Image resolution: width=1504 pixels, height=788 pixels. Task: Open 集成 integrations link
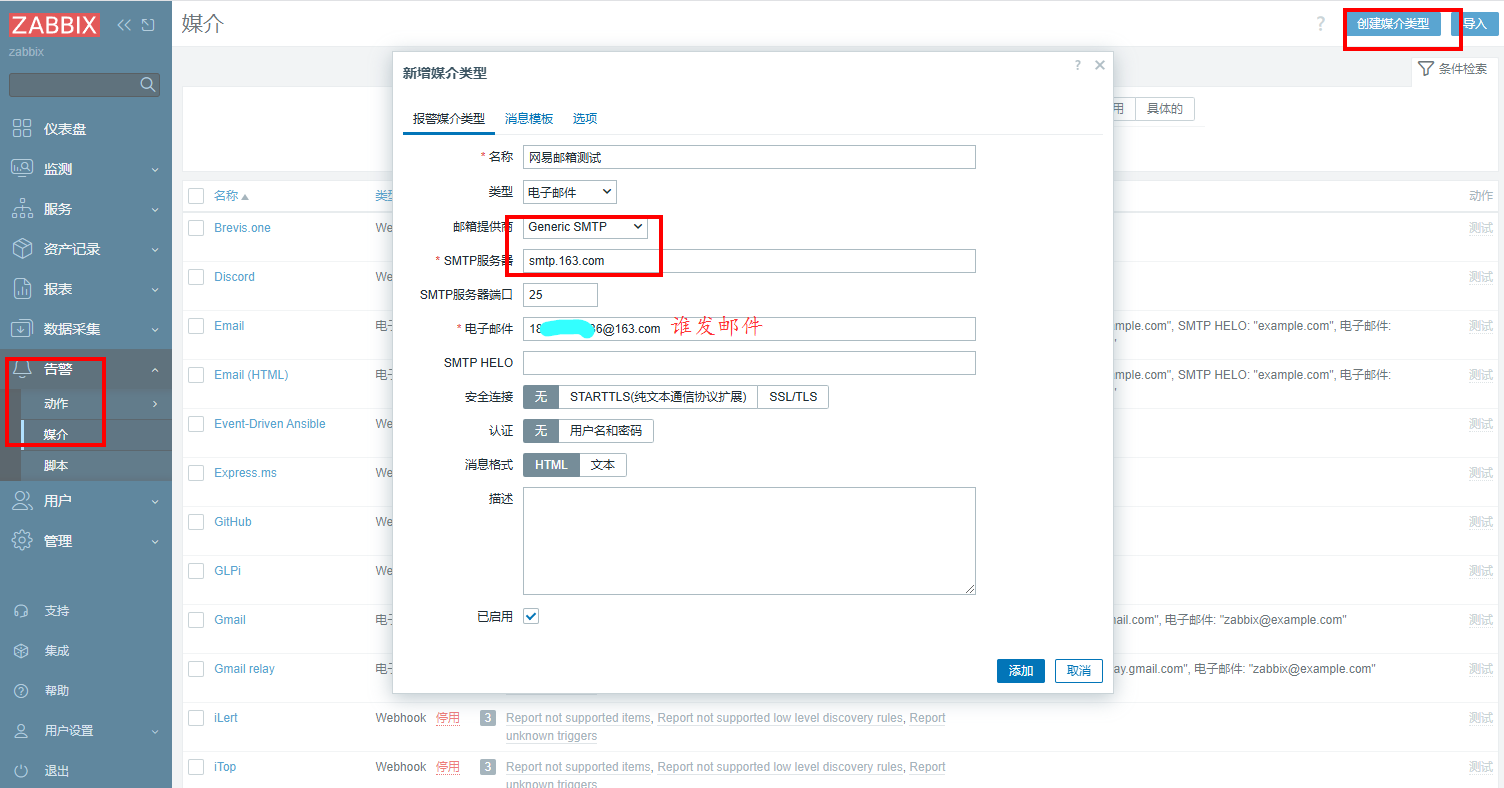coord(85,651)
